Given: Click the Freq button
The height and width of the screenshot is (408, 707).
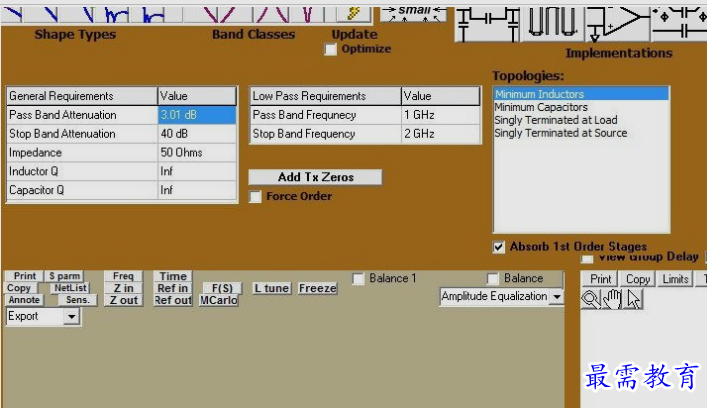Looking at the screenshot, I should 123,276.
